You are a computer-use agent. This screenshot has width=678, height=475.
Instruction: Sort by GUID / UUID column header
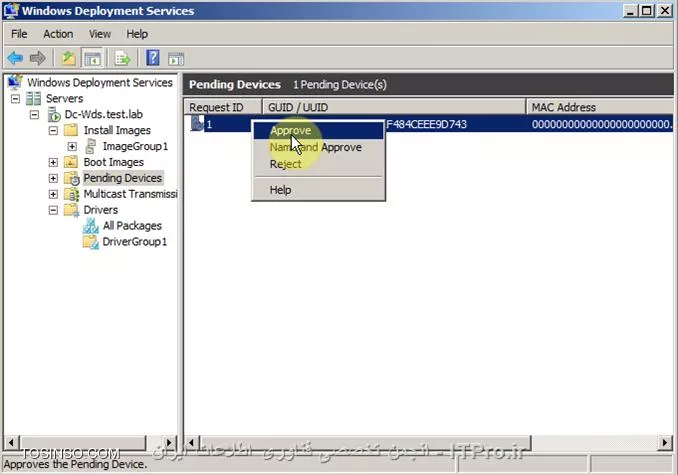click(x=394, y=107)
